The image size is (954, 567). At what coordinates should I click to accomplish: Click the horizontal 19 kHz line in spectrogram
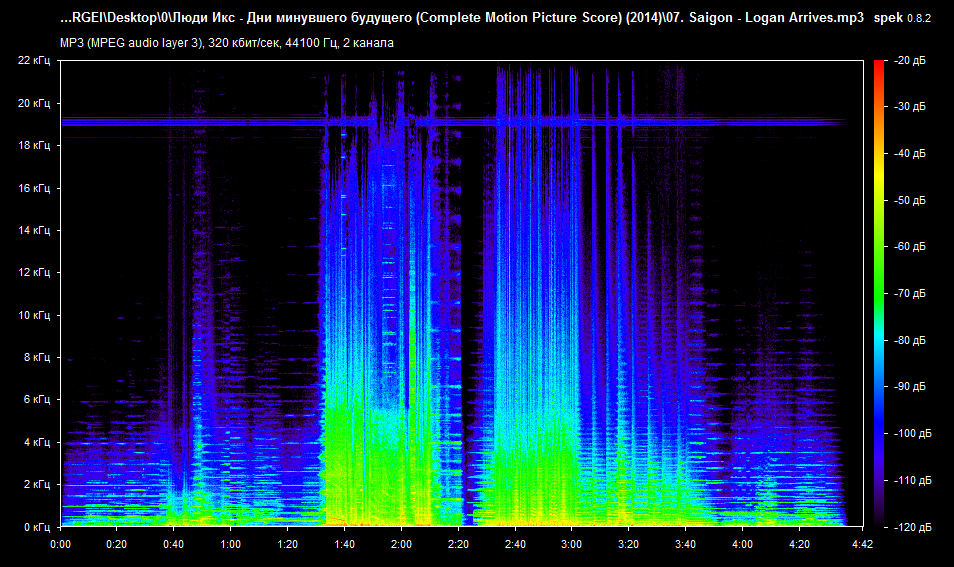[200, 122]
